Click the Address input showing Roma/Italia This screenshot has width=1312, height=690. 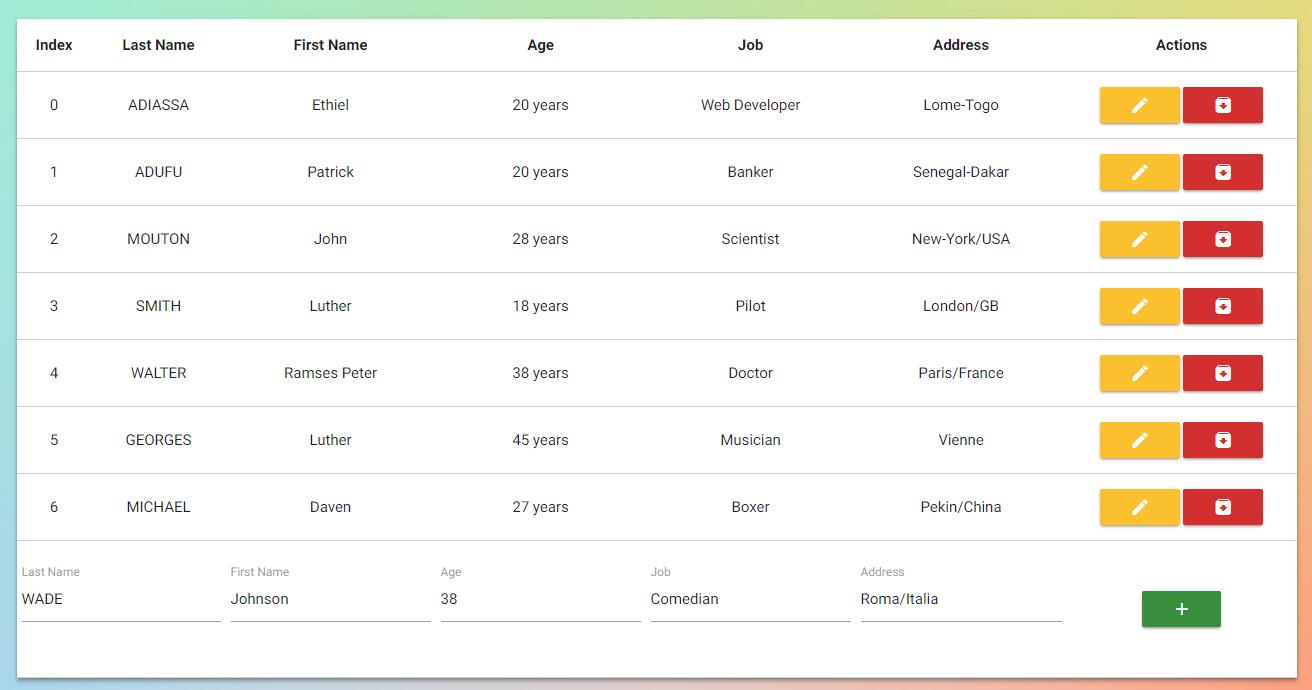coord(960,599)
